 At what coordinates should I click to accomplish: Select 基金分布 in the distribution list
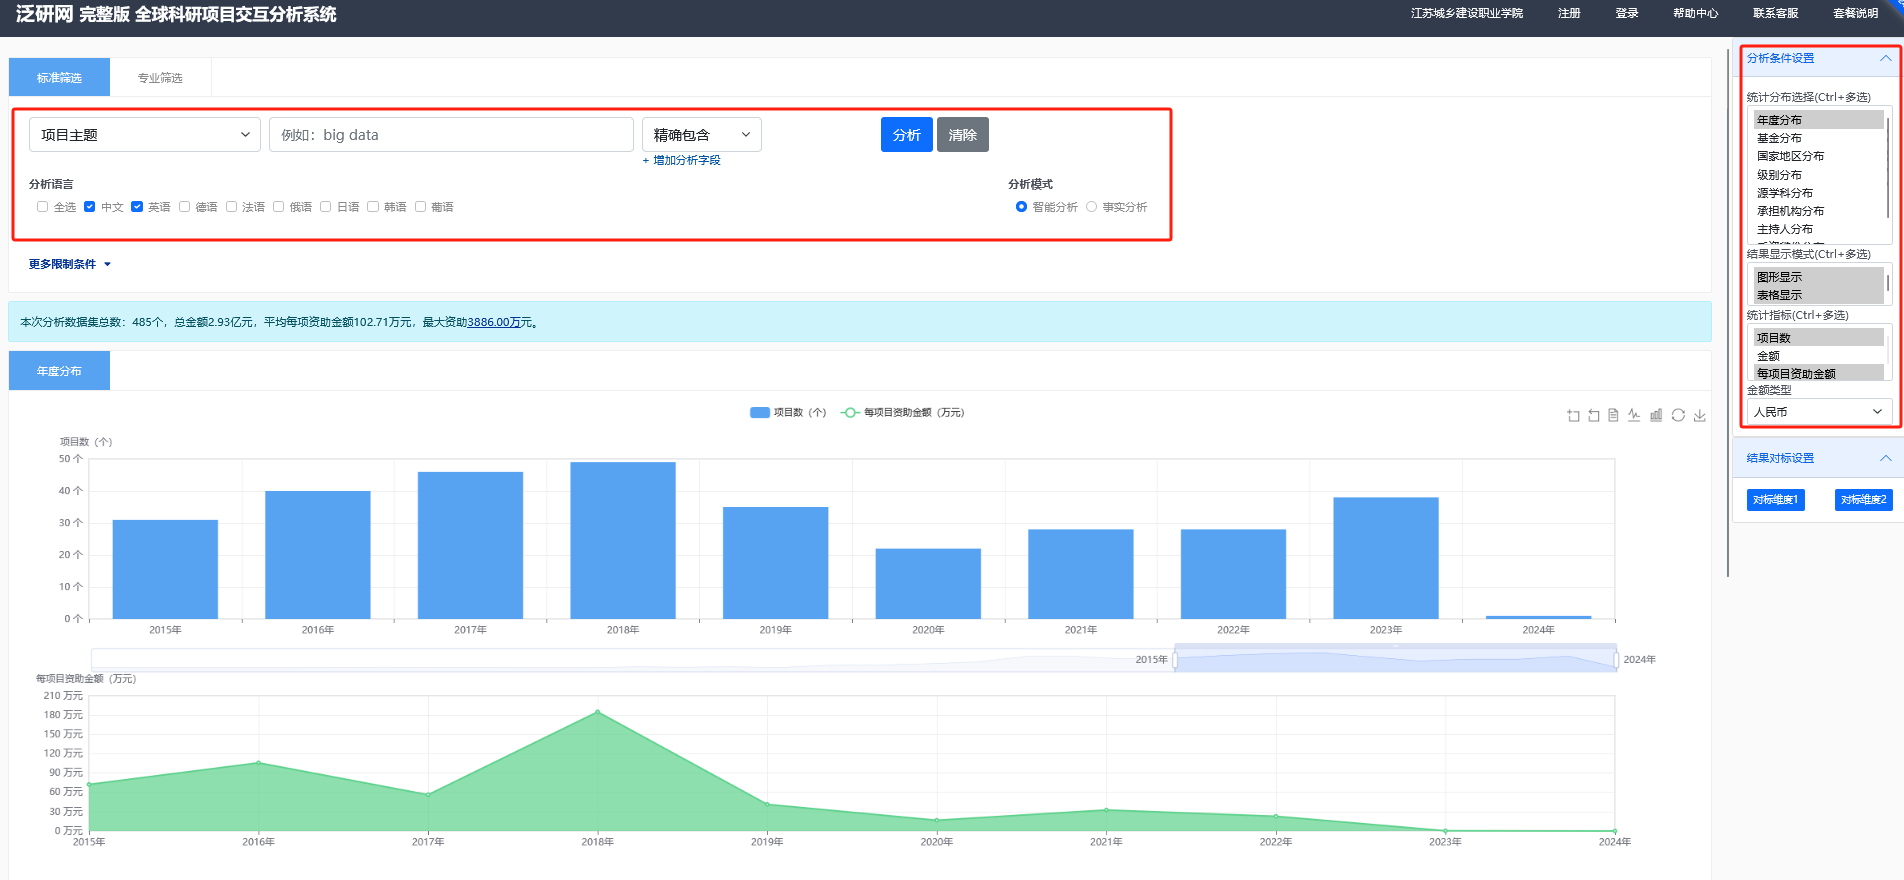click(1819, 138)
